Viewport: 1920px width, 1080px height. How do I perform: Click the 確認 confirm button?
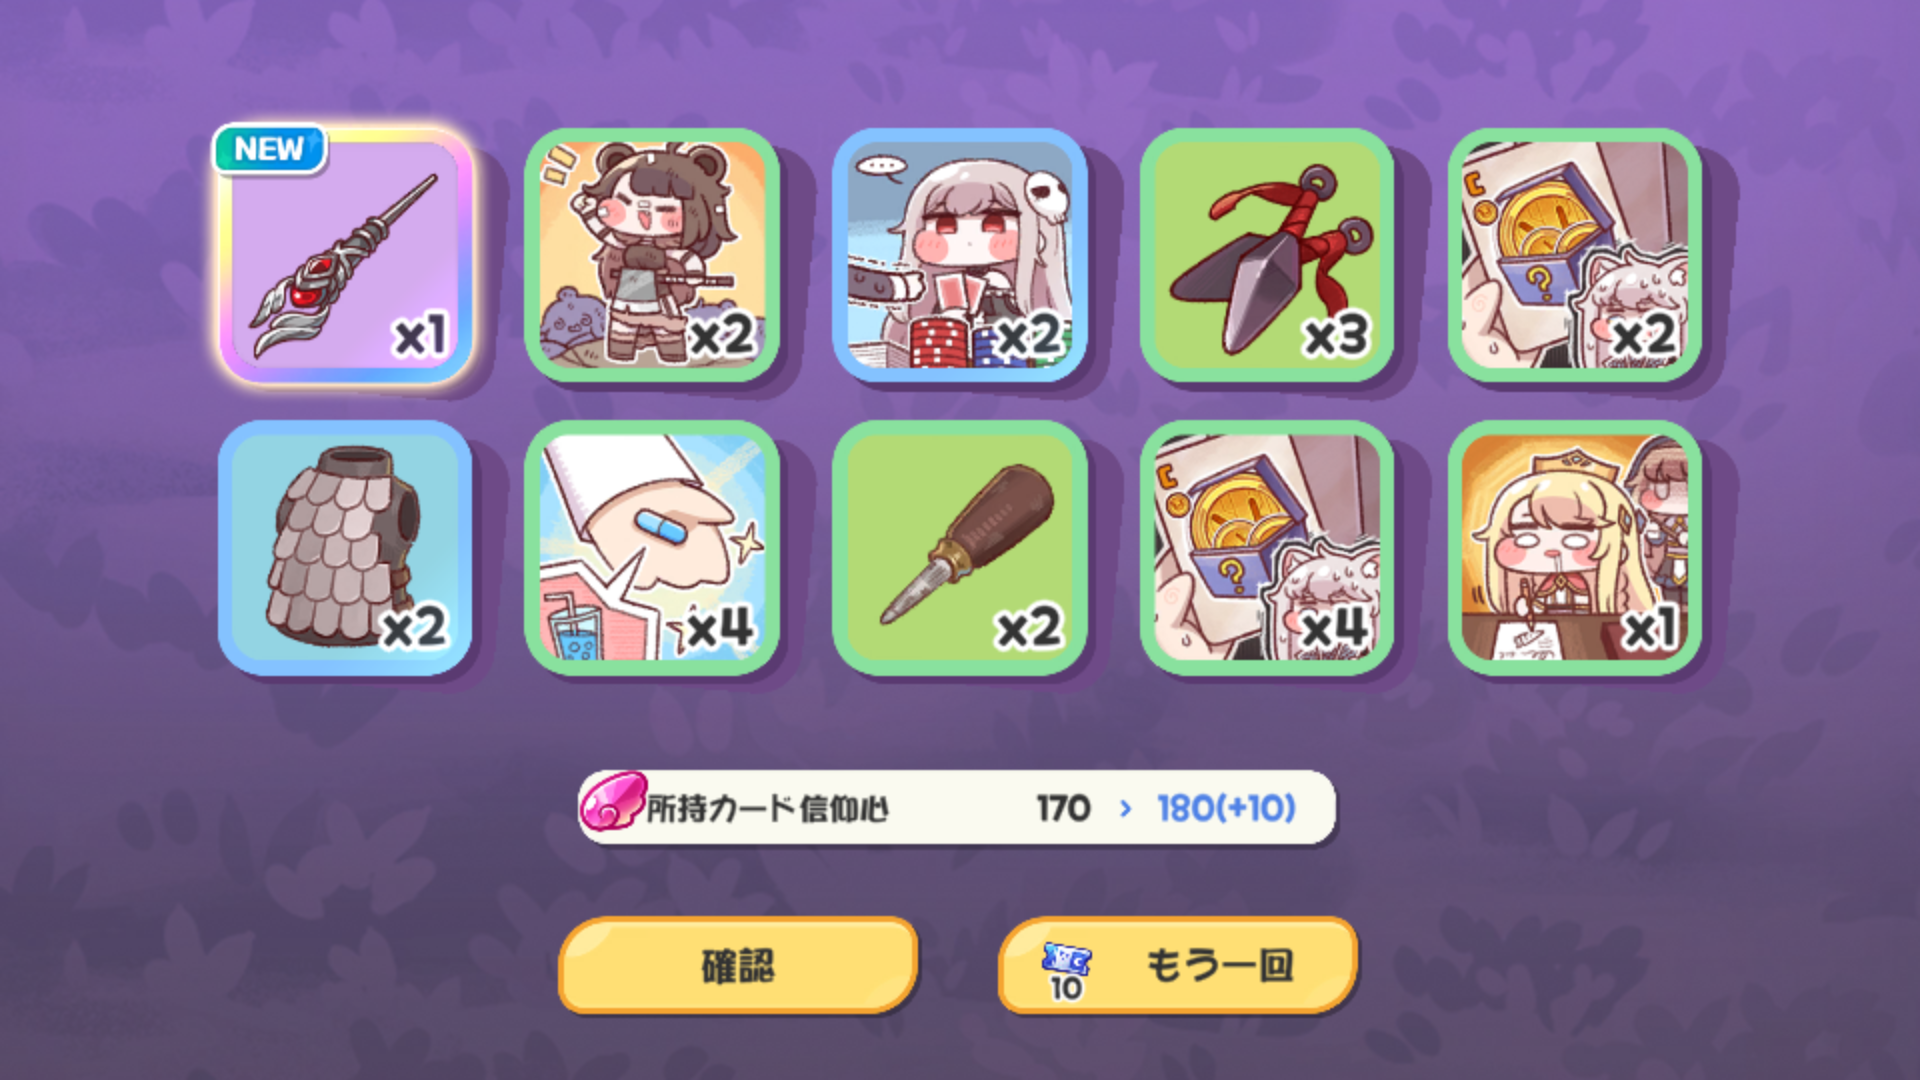click(x=738, y=965)
